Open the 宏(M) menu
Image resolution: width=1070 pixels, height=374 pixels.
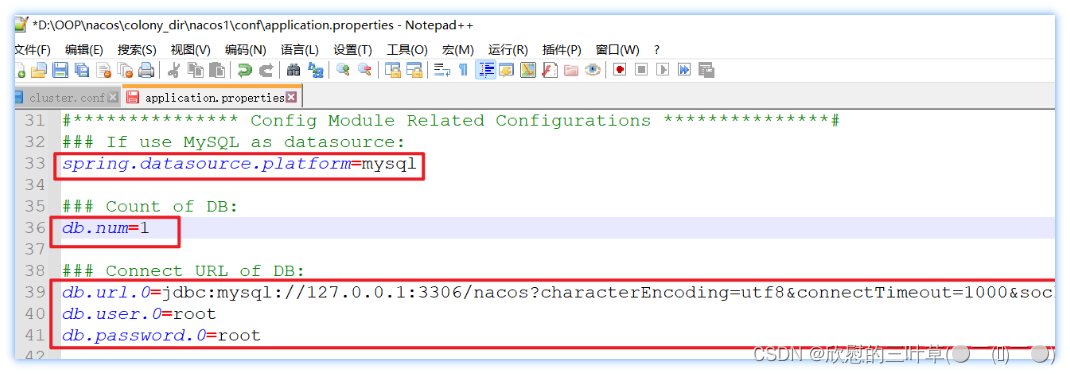[458, 50]
